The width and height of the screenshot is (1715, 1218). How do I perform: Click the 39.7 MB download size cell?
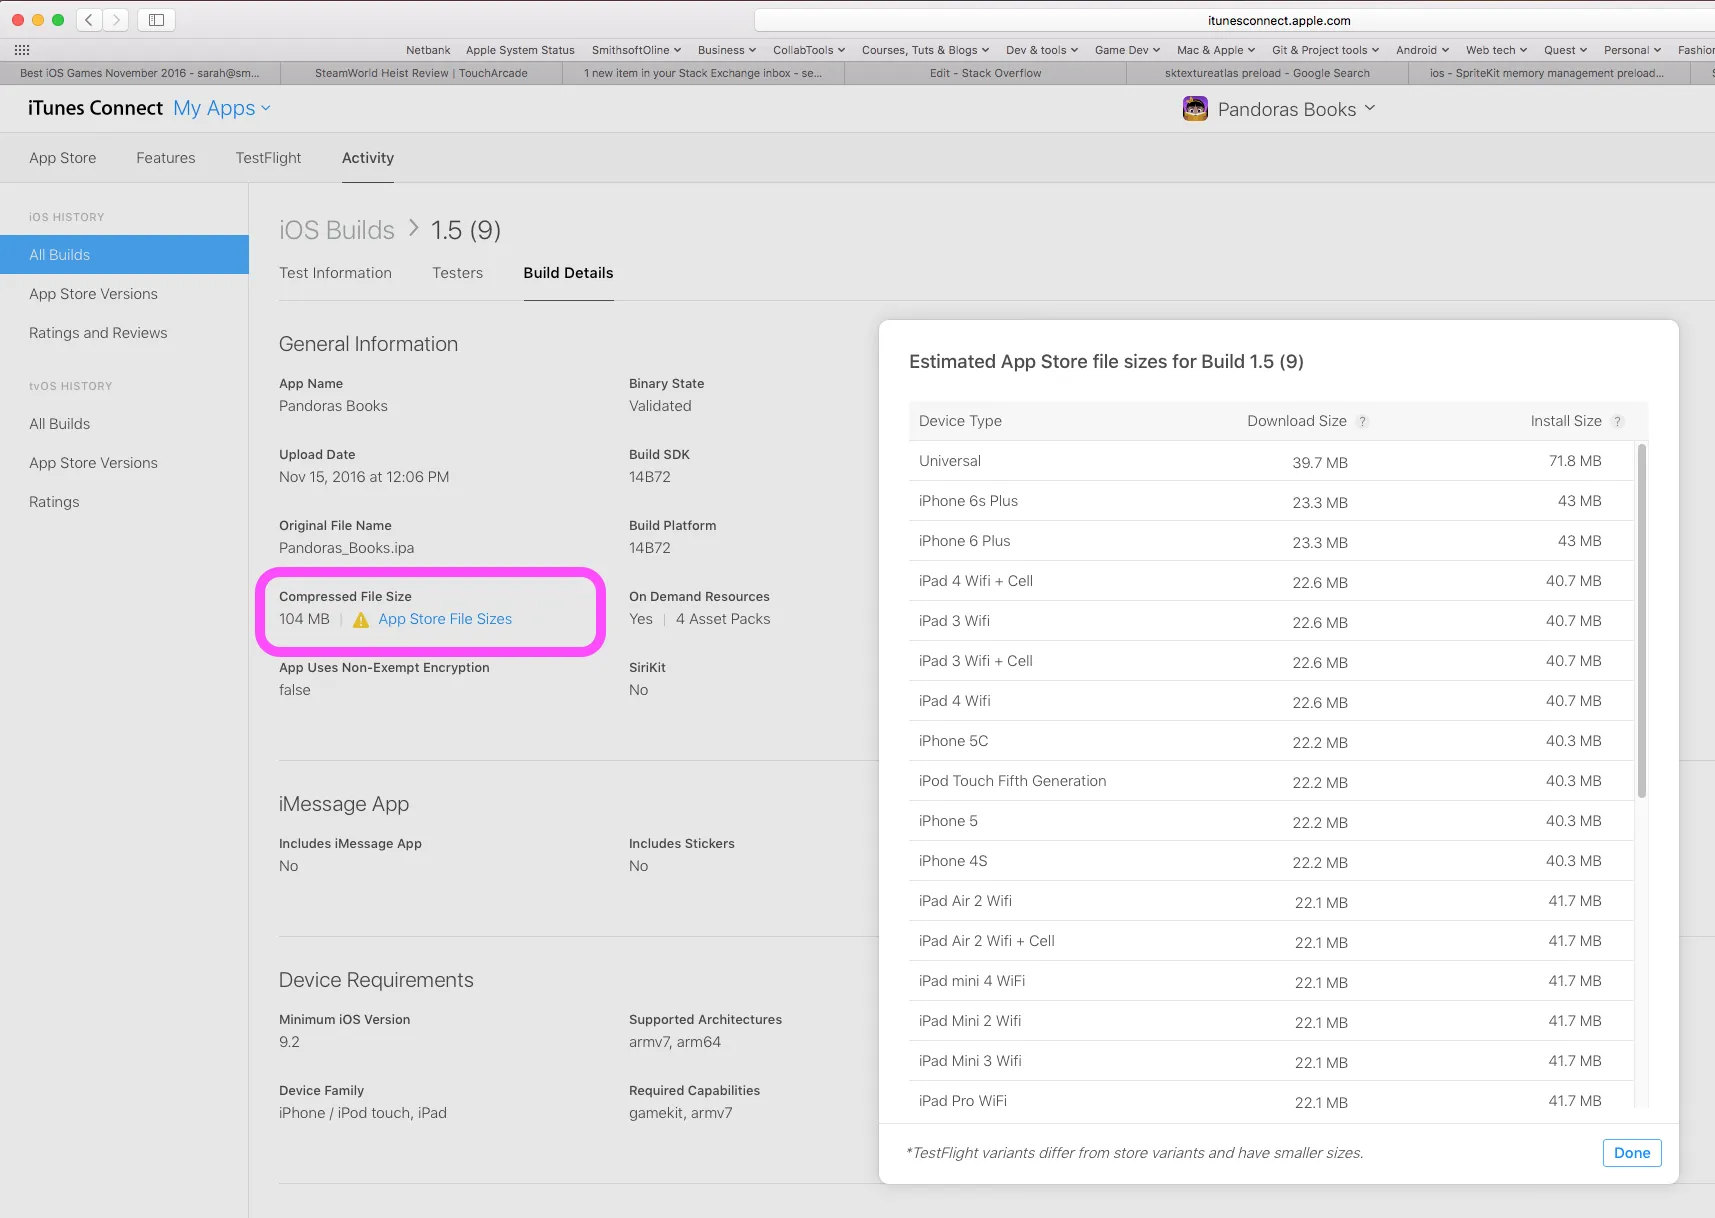click(x=1320, y=463)
